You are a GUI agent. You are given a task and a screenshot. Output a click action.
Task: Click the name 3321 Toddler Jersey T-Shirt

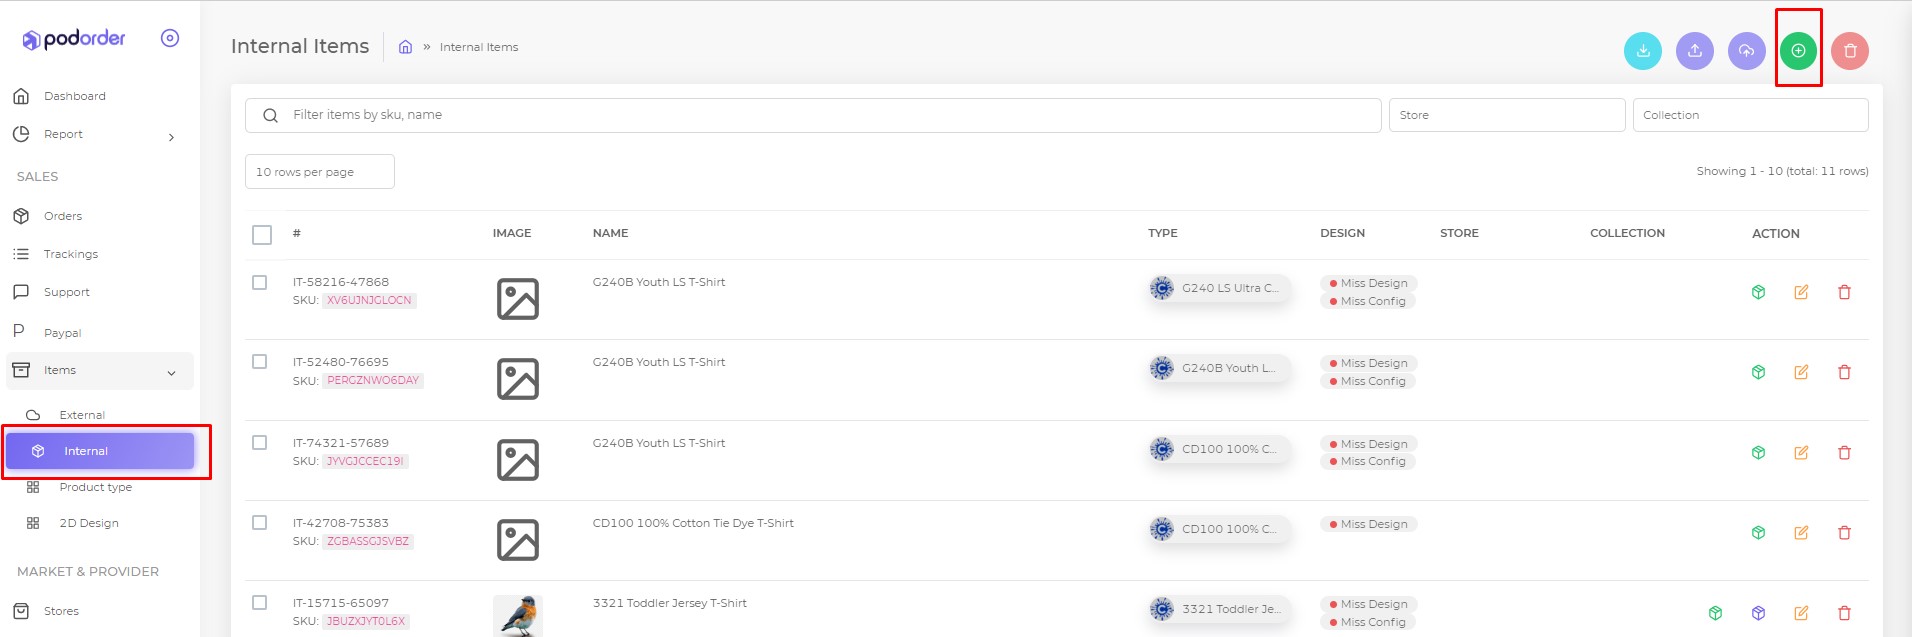tap(670, 603)
